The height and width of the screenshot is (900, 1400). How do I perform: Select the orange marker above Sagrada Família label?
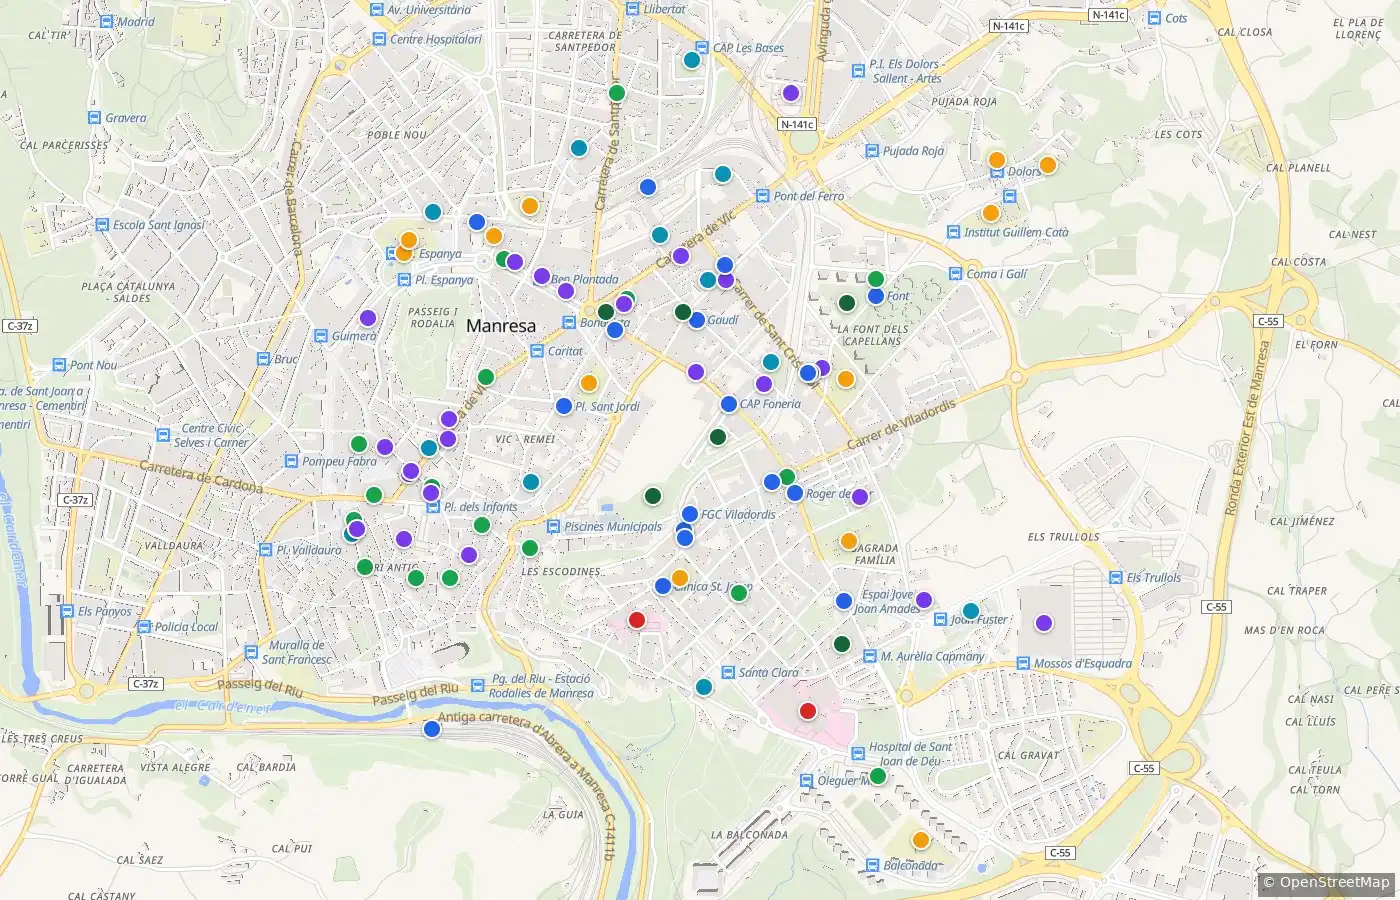pyautogui.click(x=849, y=541)
